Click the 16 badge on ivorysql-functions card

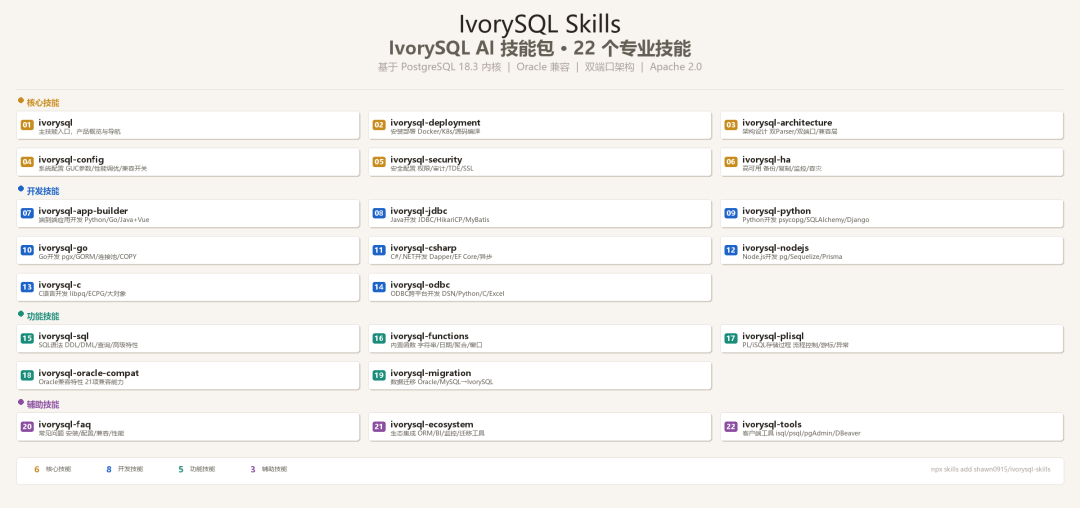coord(379,339)
